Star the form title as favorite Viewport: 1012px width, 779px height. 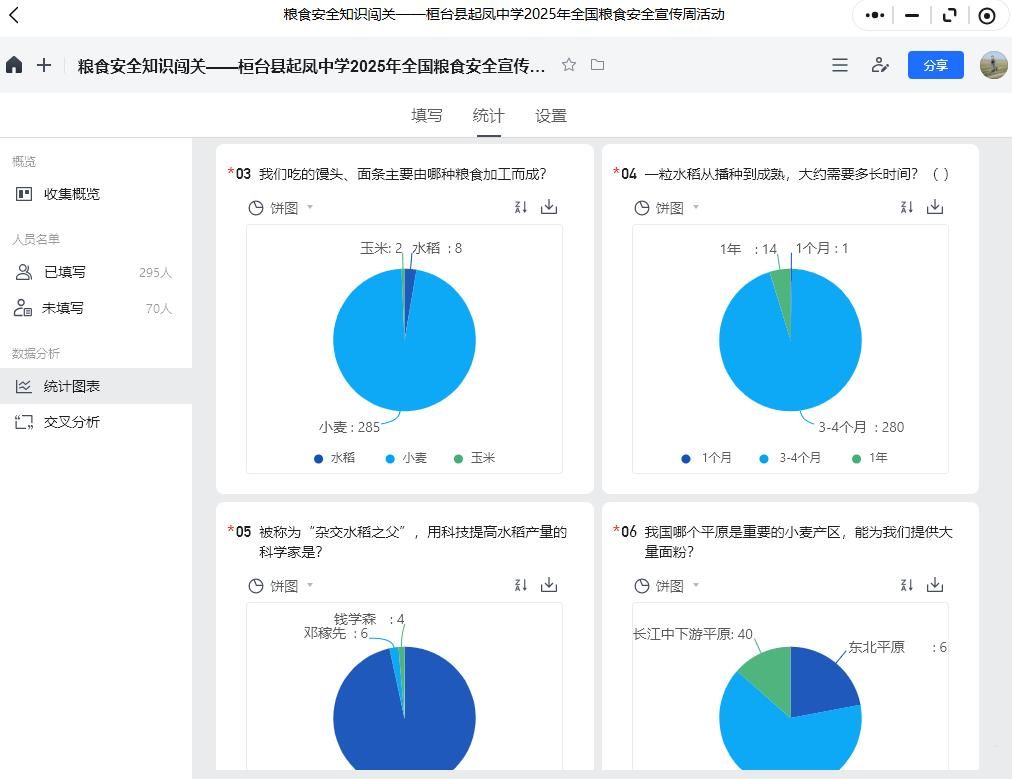point(569,65)
